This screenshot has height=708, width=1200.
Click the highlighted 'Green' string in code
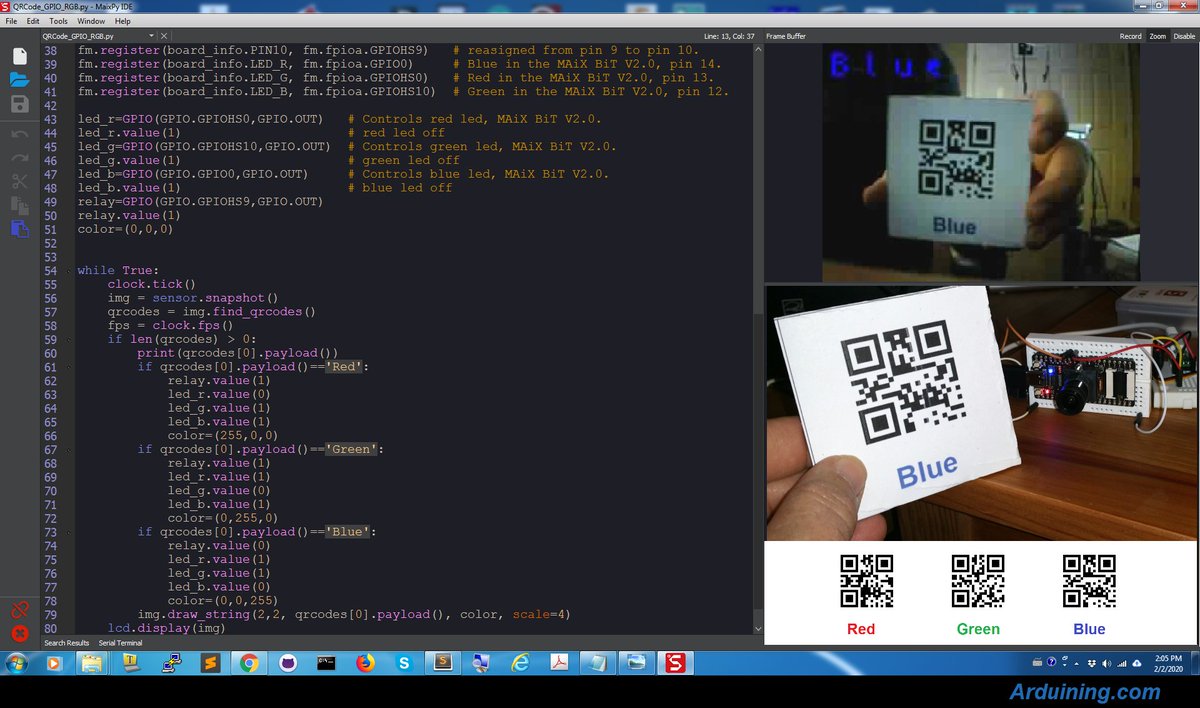point(351,450)
